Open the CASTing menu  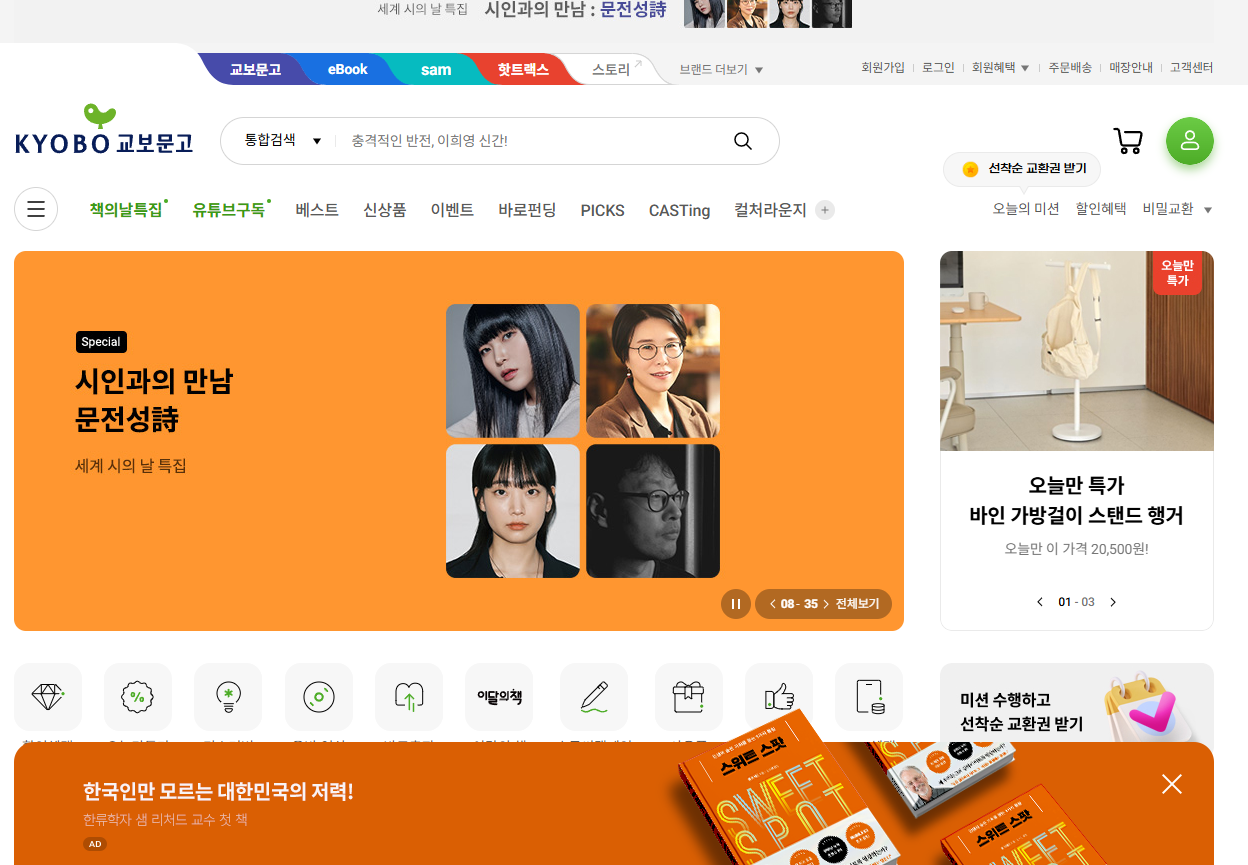pyautogui.click(x=679, y=210)
